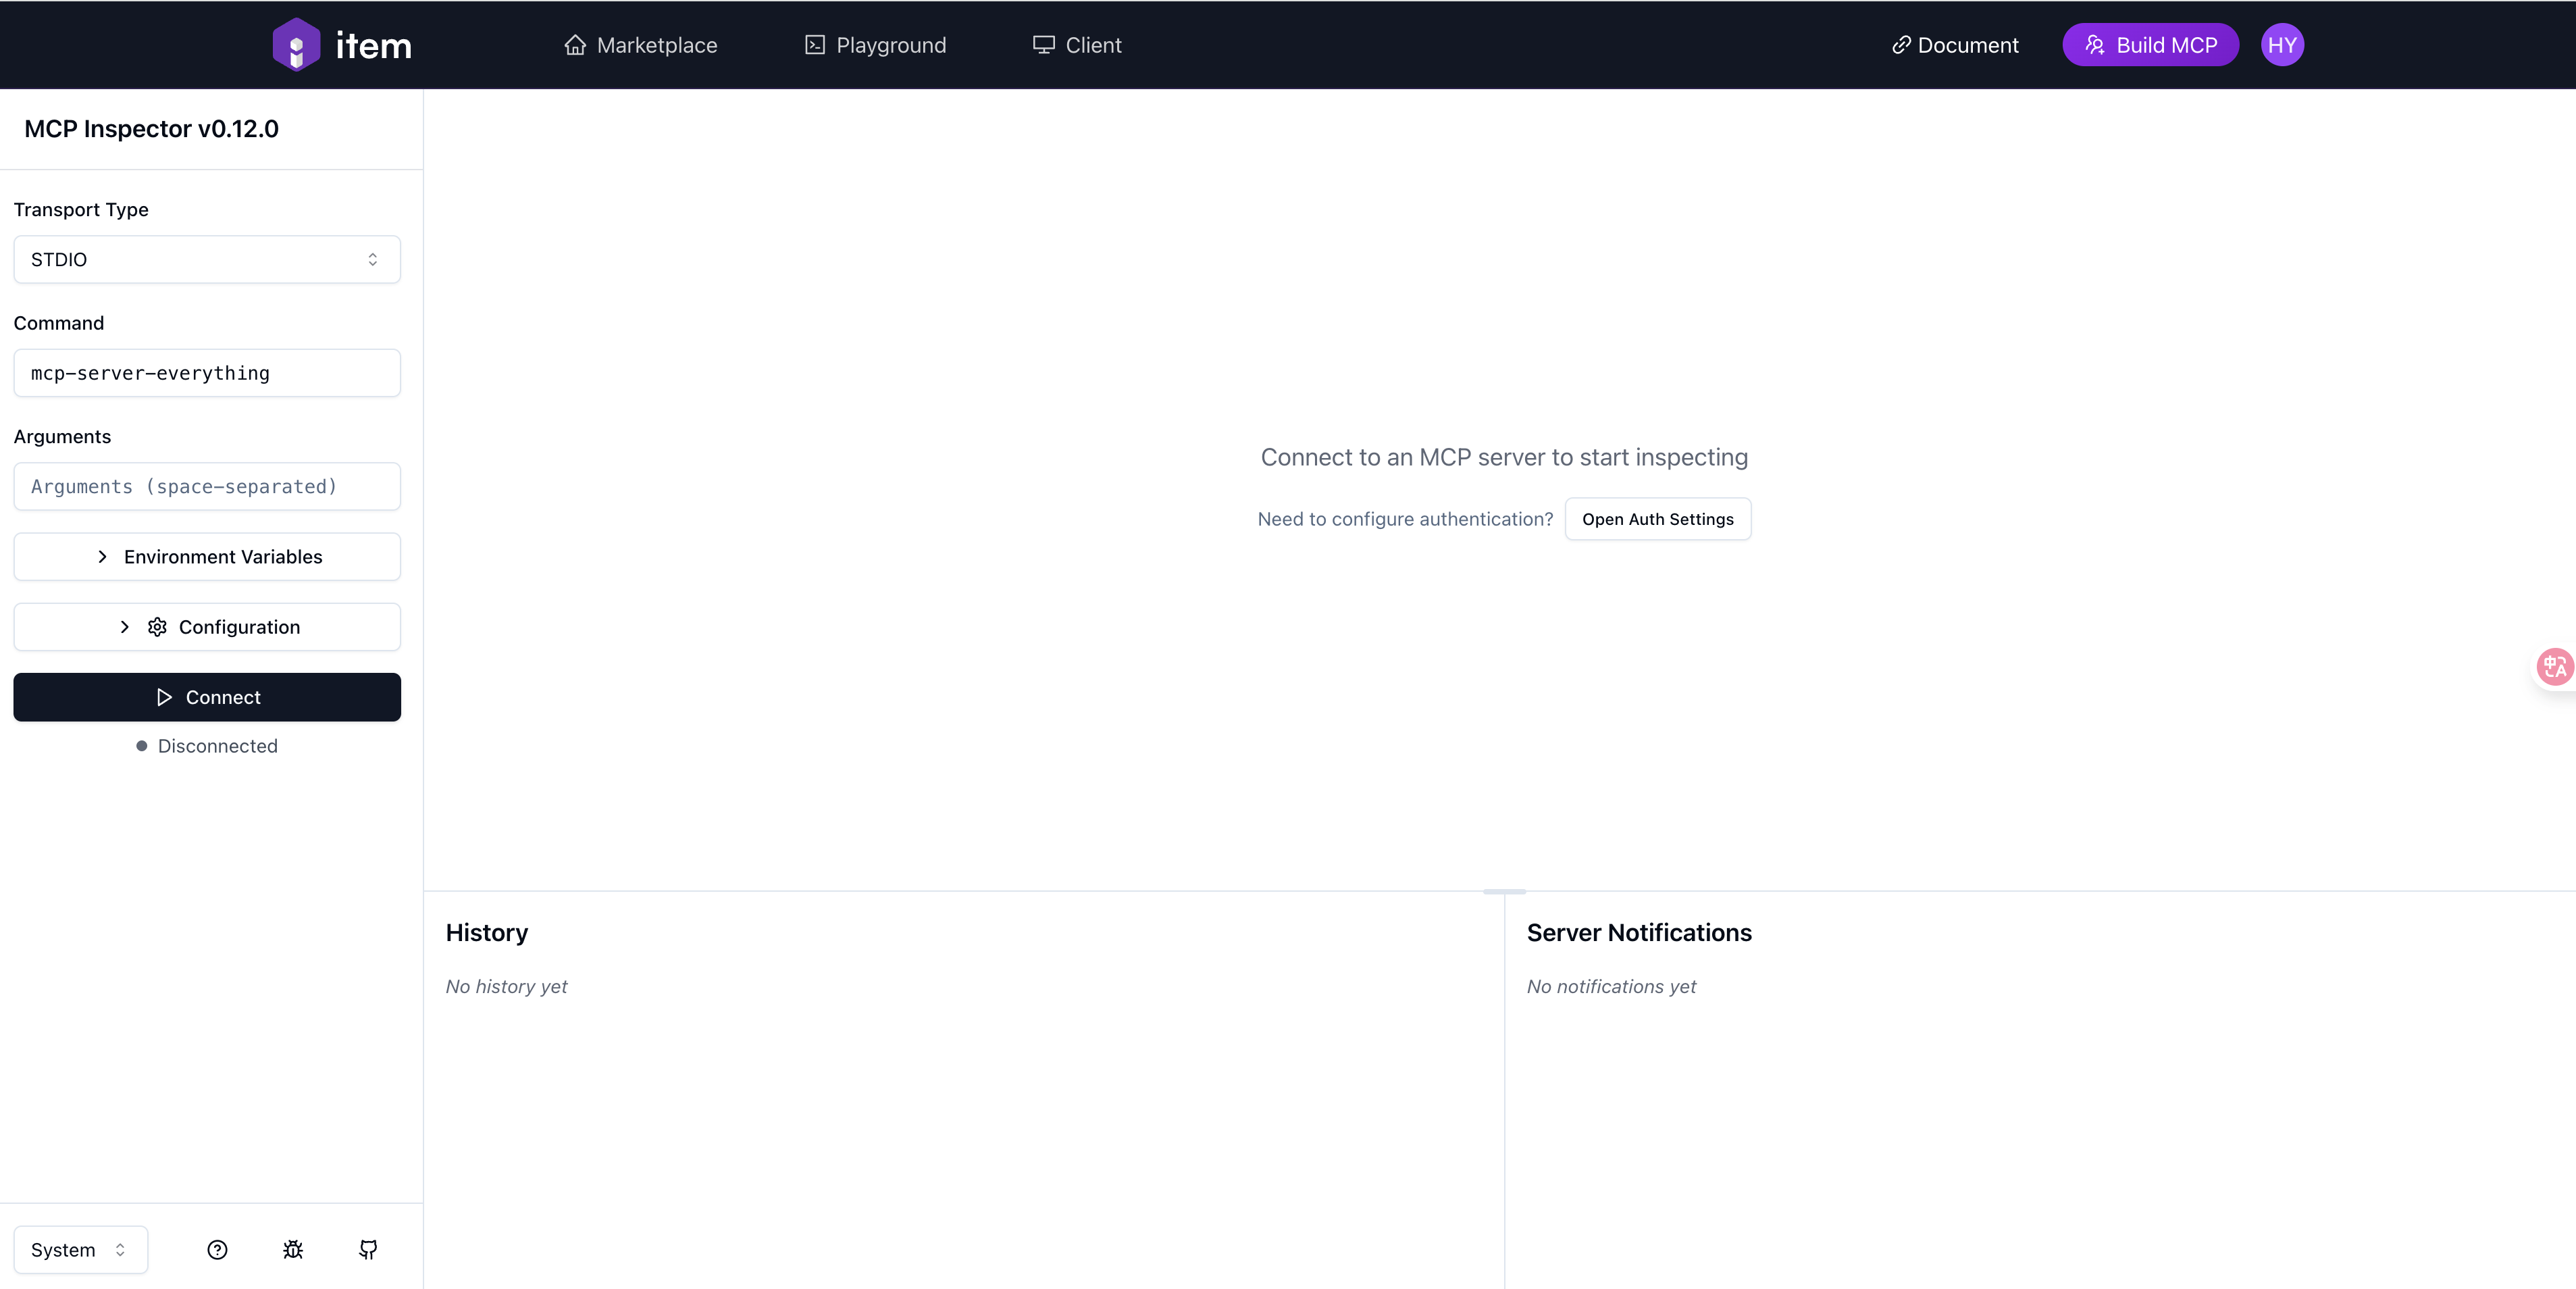Click the Configuration gear icon

pos(157,627)
